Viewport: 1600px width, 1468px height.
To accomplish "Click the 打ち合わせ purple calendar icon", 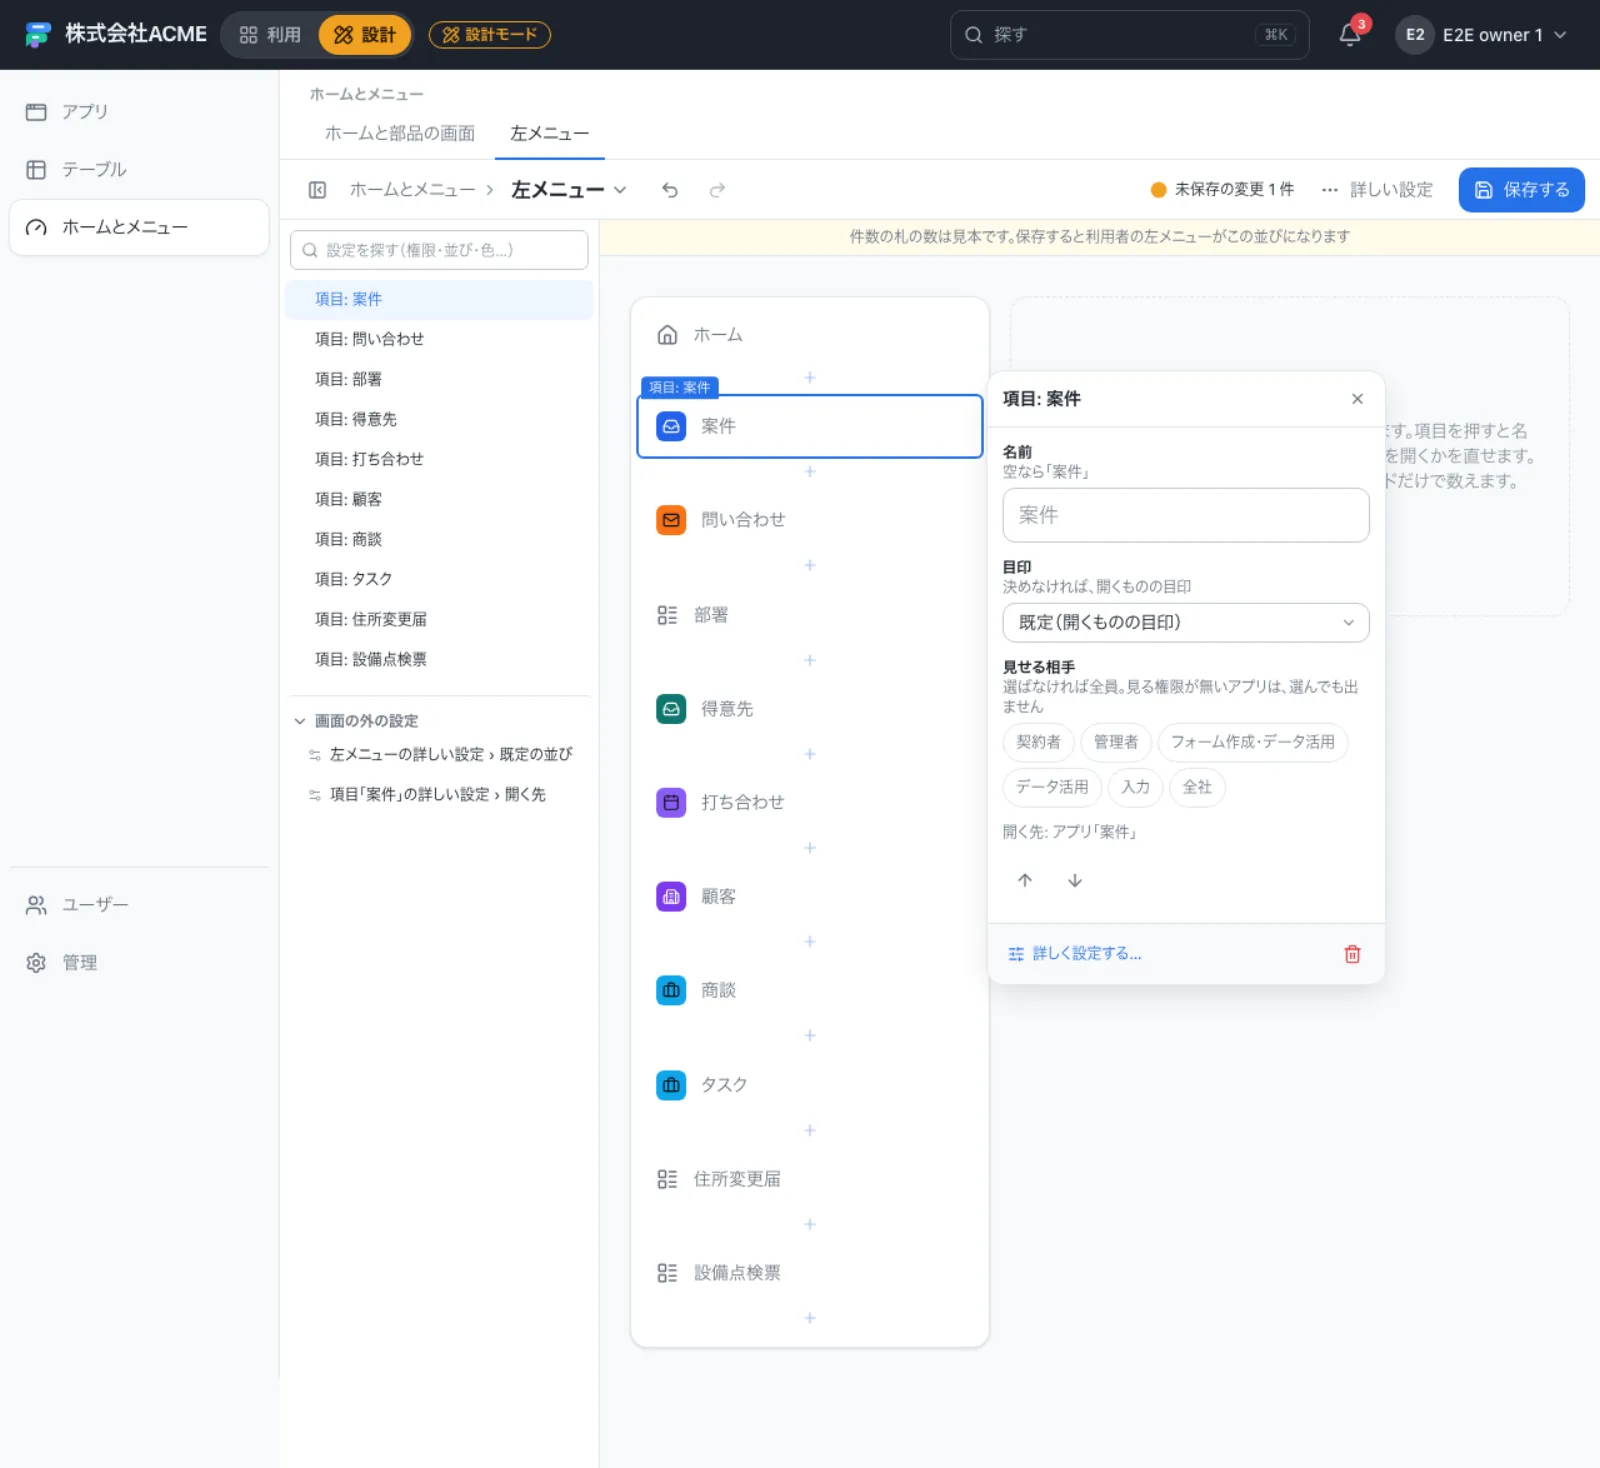I will pos(671,802).
